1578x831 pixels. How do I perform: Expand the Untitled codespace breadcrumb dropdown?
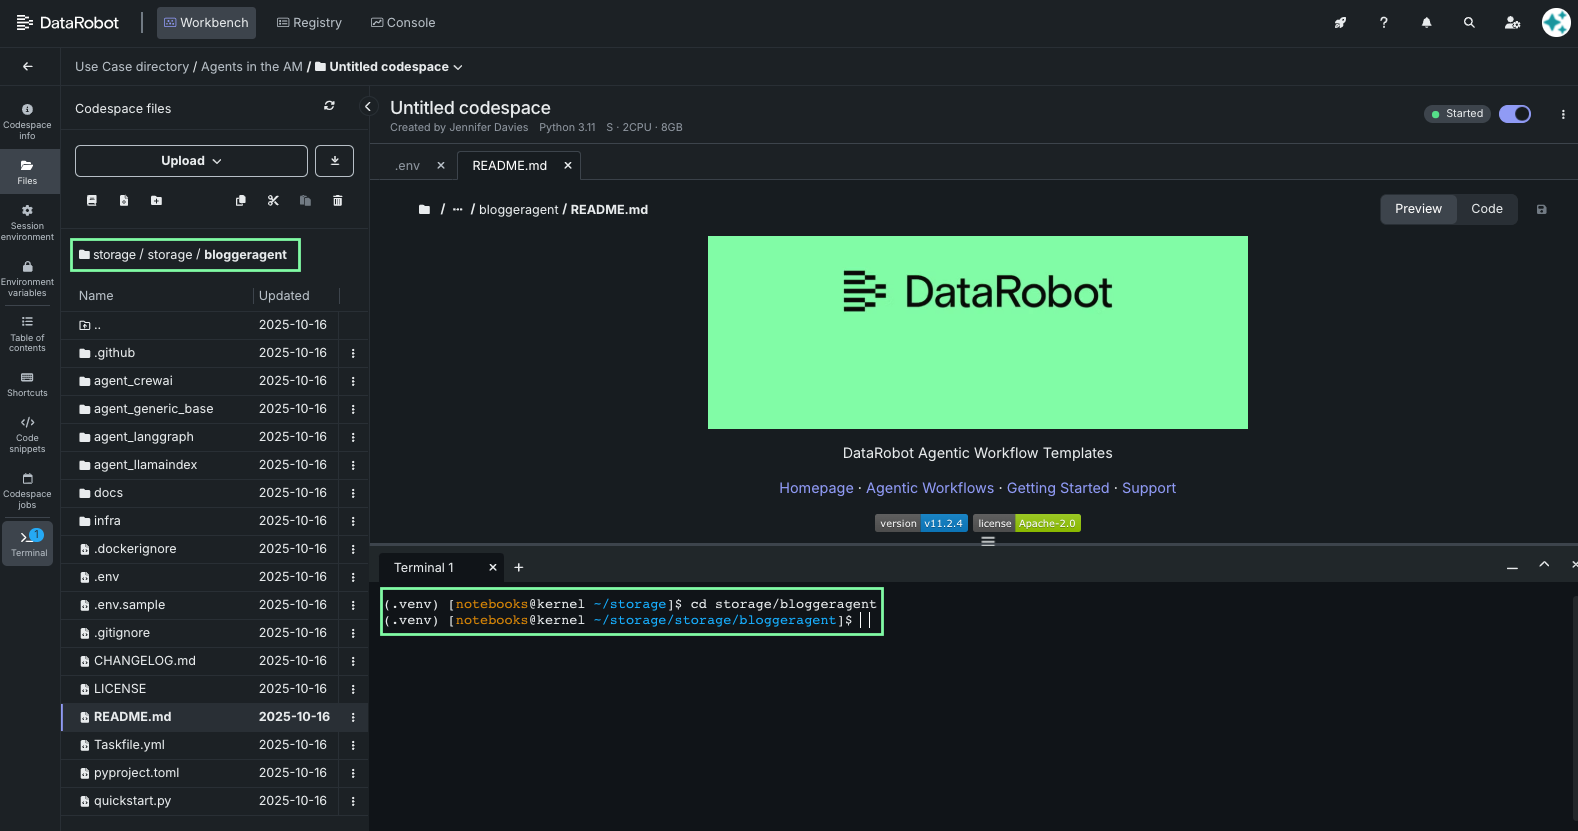tap(458, 67)
